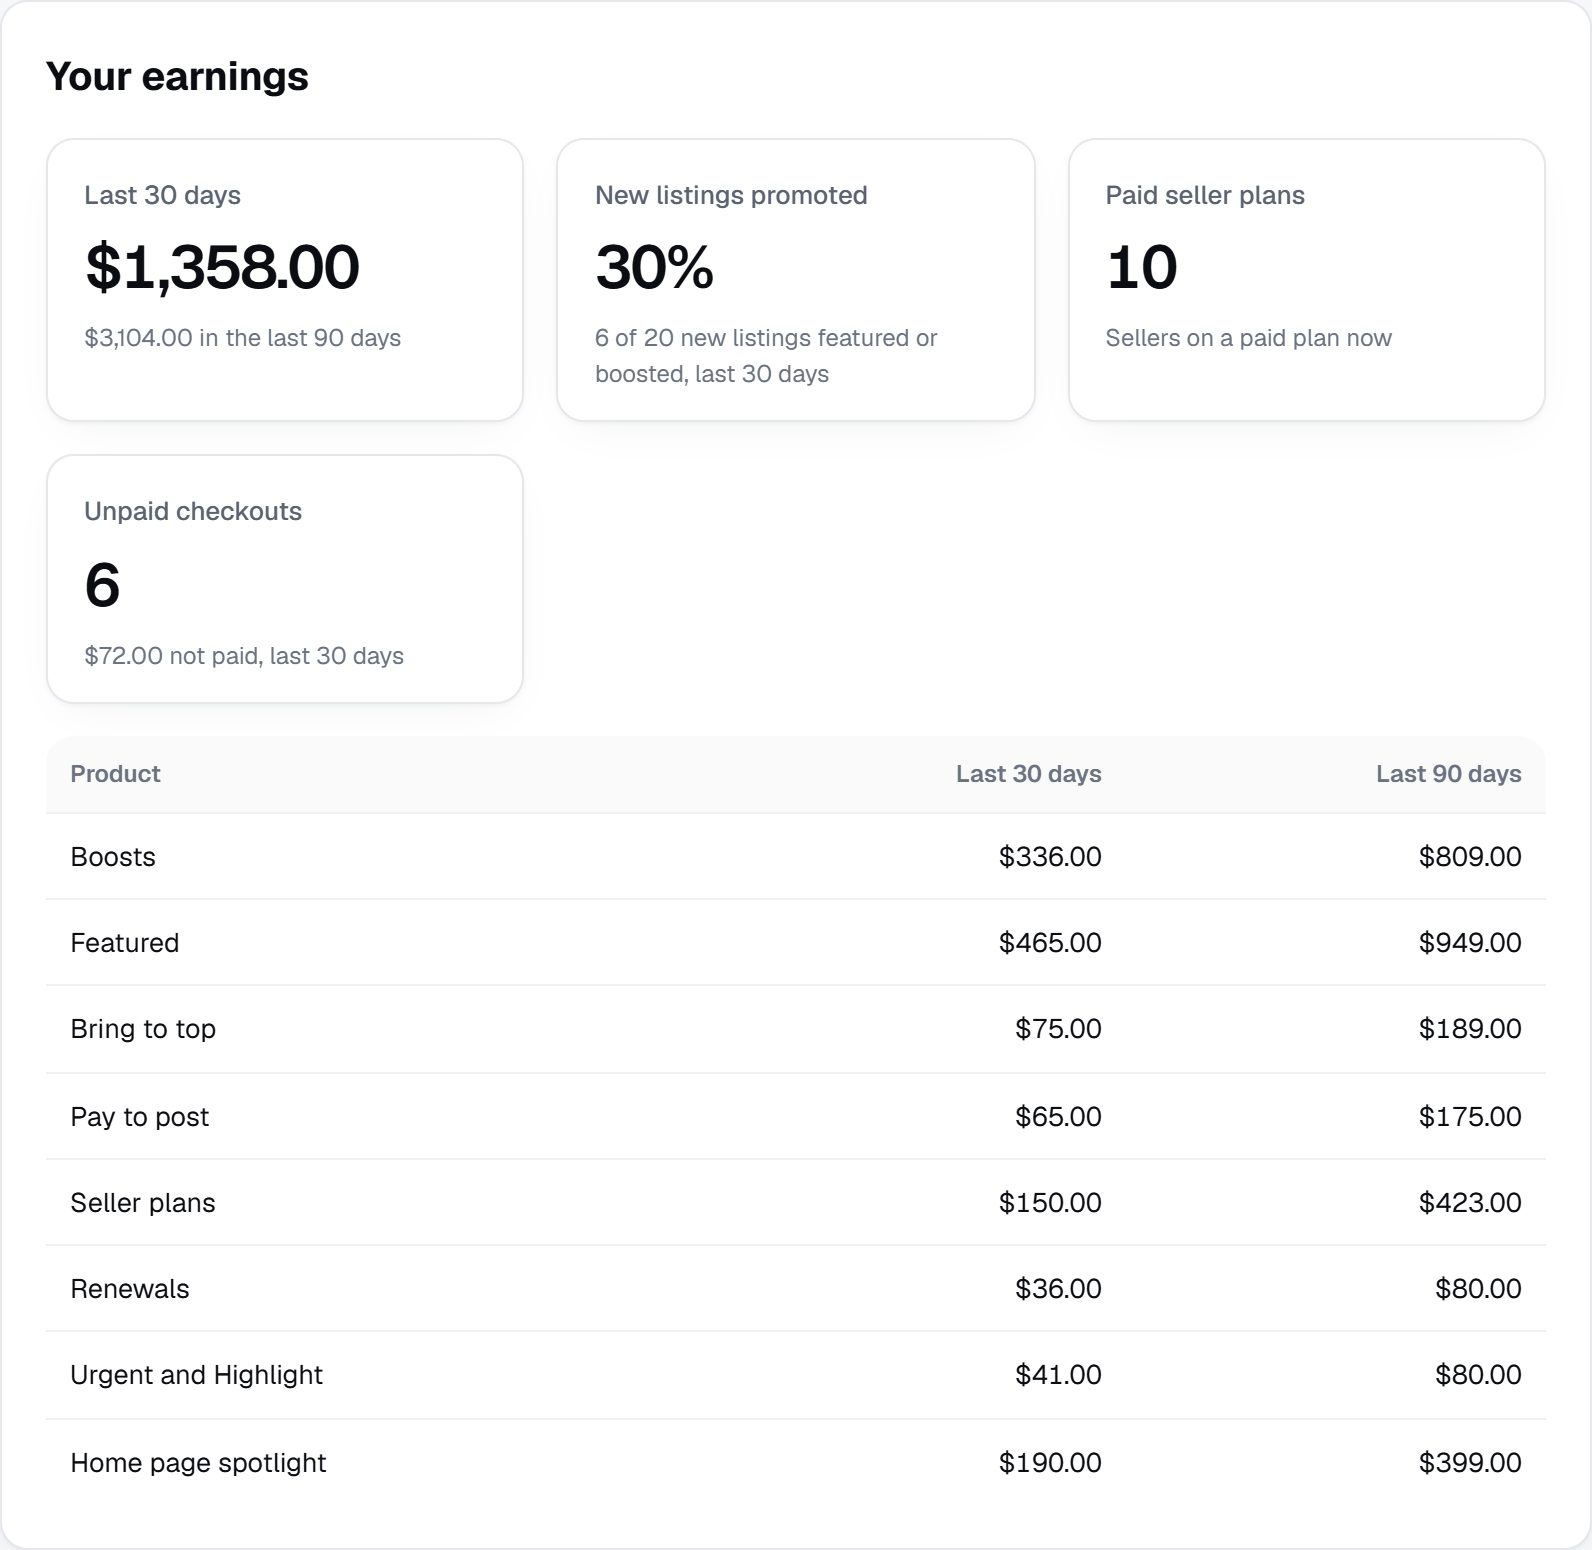
Task: Click the $65.00 Pay to post value
Action: point(1058,1117)
